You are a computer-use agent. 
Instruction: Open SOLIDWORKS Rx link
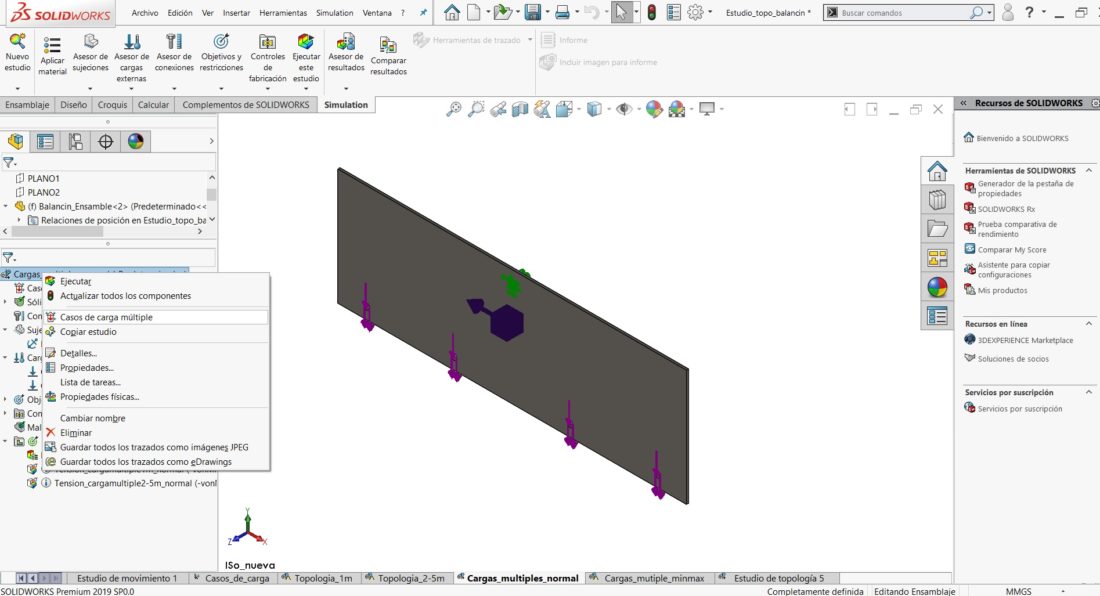tap(1006, 209)
